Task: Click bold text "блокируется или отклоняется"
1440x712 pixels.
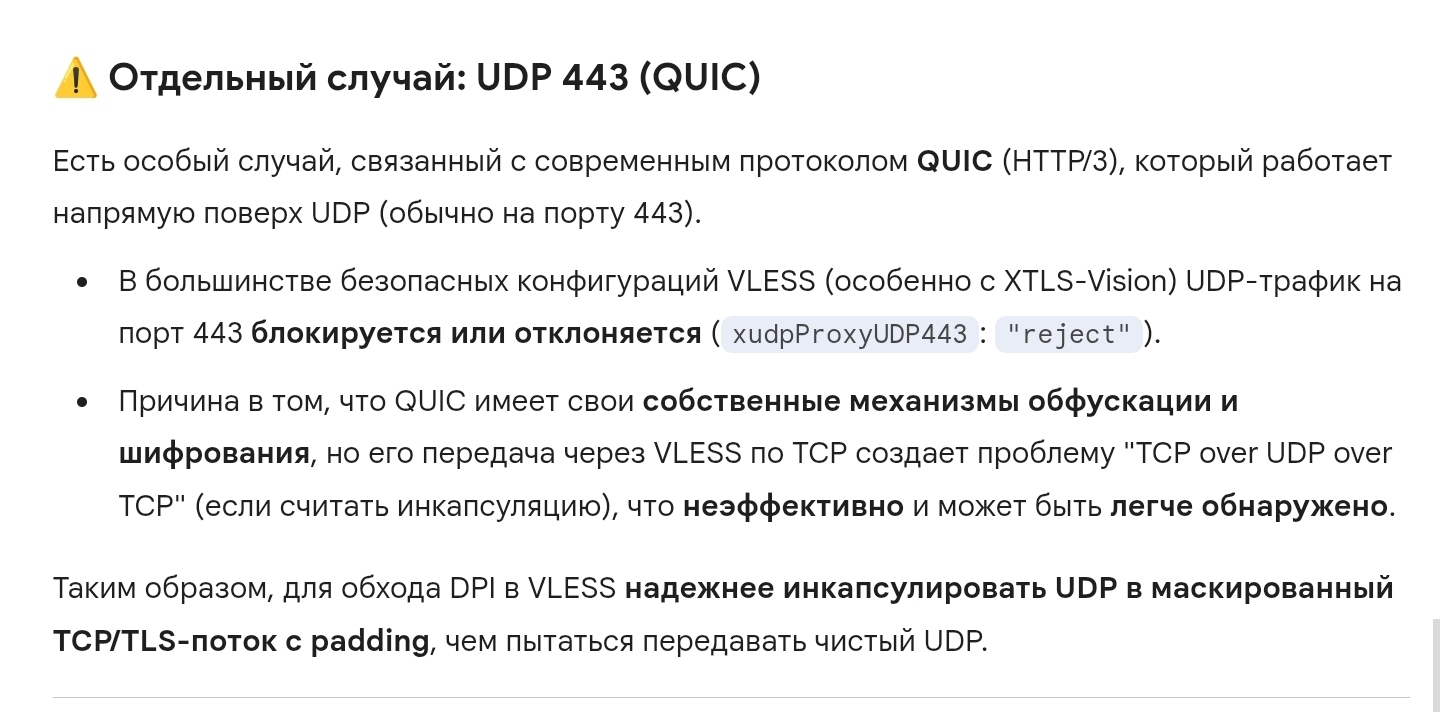Action: tap(475, 333)
